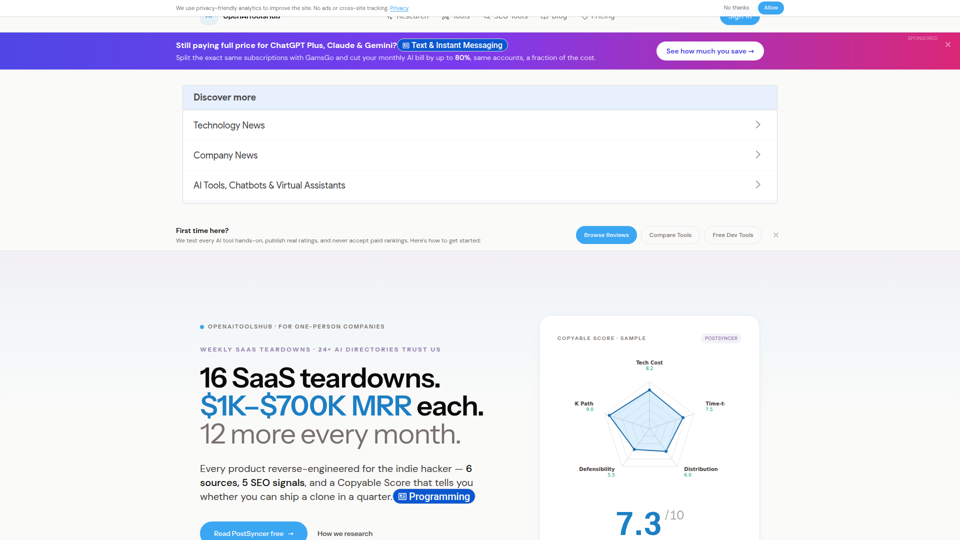
Task: Click the K Path chart label
Action: click(x=583, y=403)
